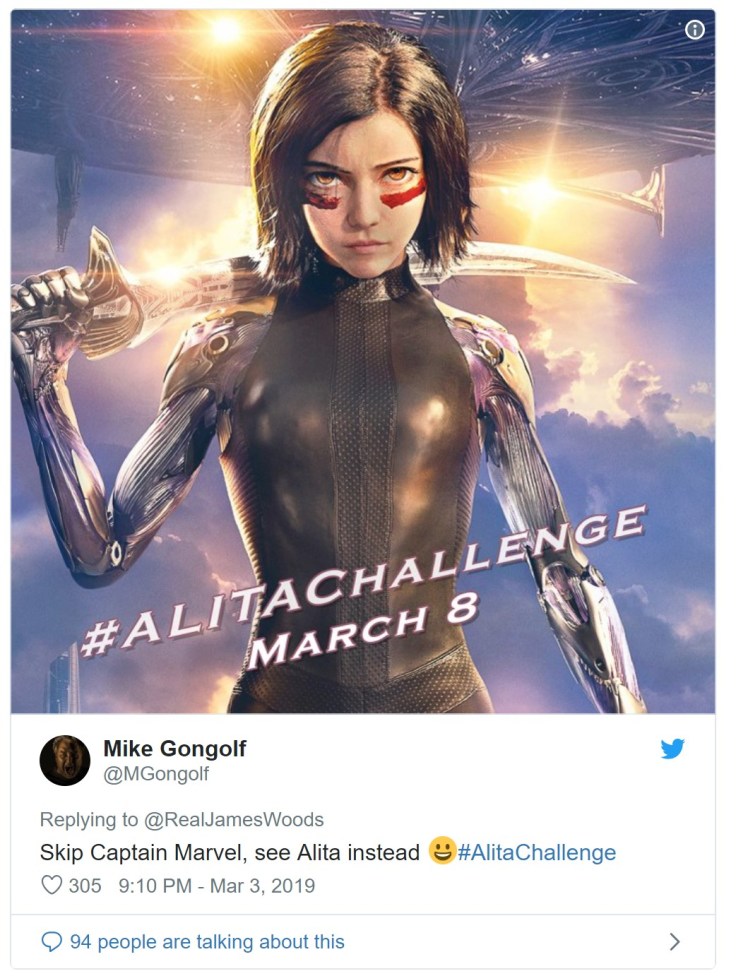Image resolution: width=736 pixels, height=976 pixels.
Task: Expand conversation with right chevron arrow
Action: tap(674, 942)
